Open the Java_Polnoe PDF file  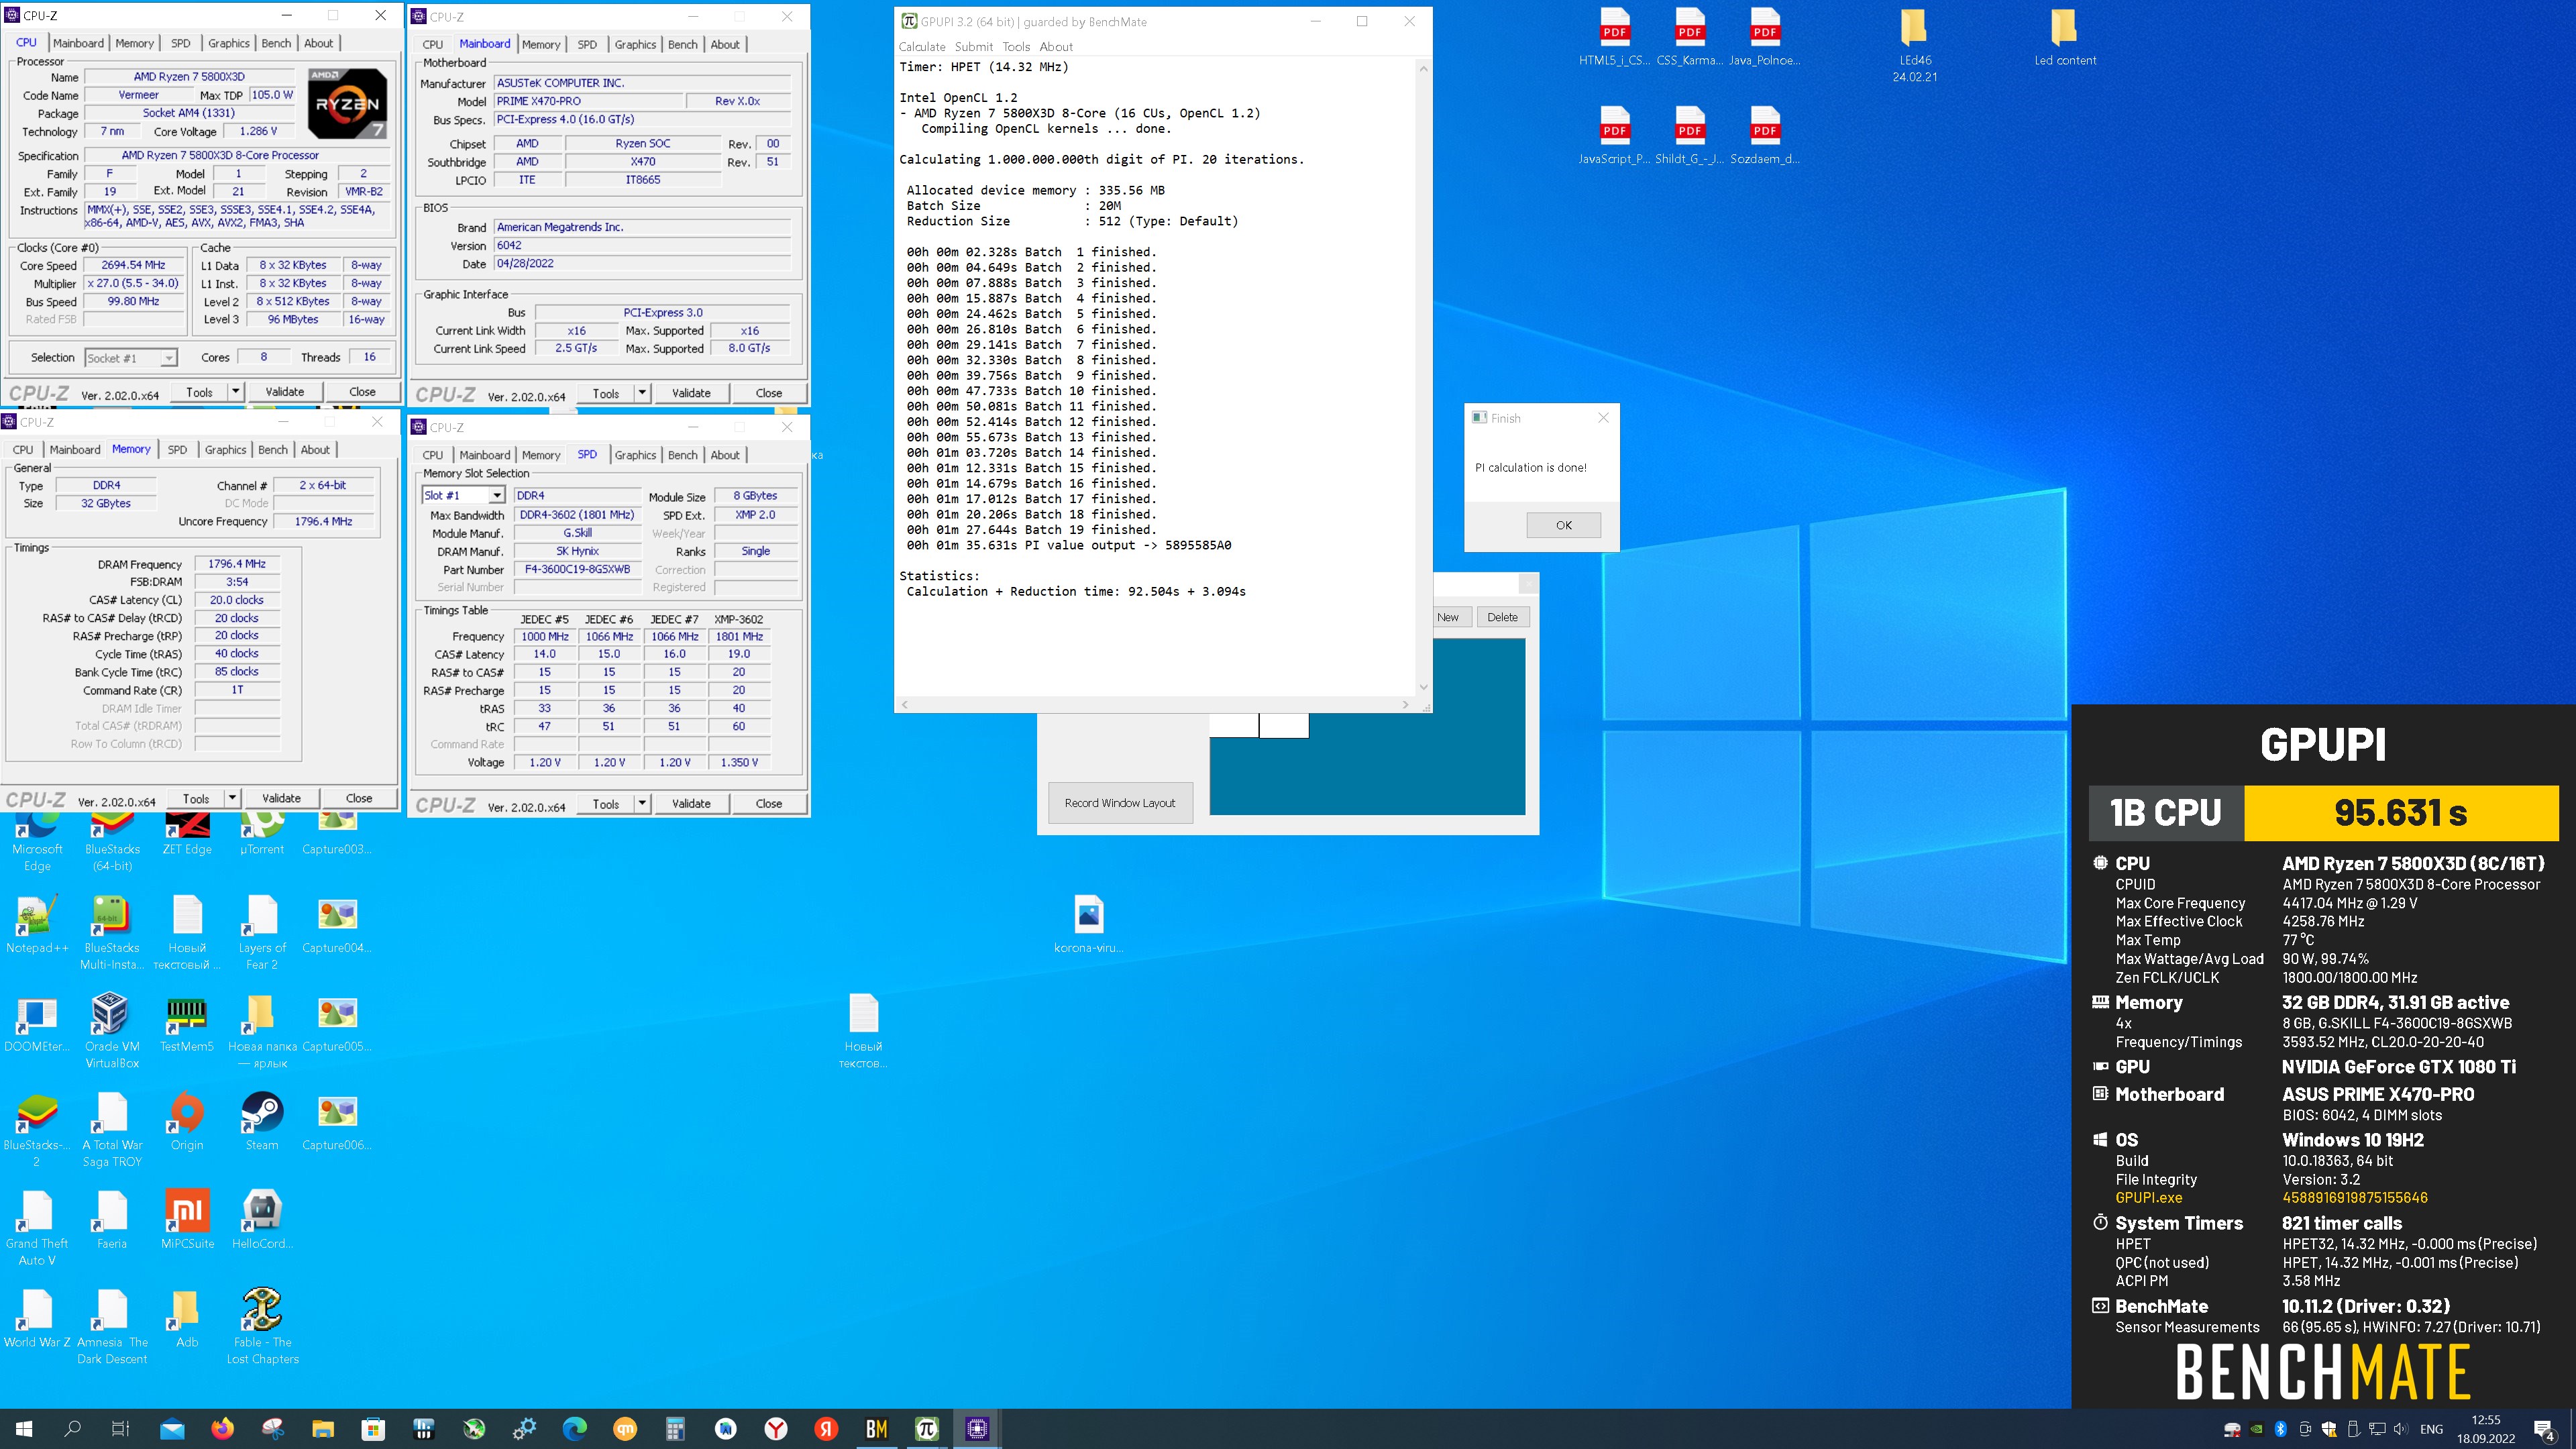point(1764,38)
